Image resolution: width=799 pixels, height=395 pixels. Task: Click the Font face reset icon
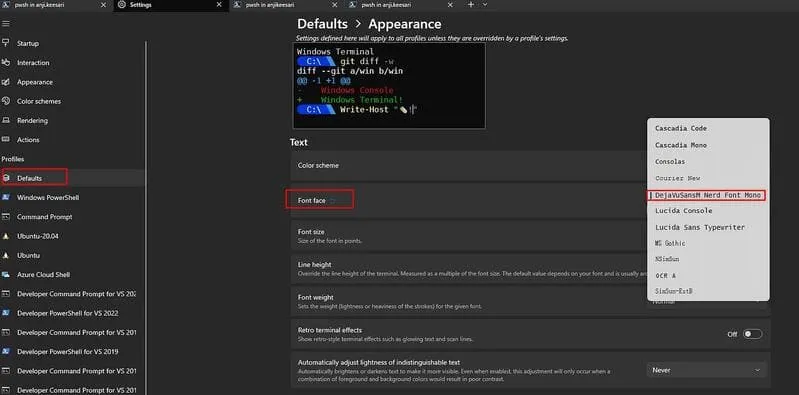333,201
